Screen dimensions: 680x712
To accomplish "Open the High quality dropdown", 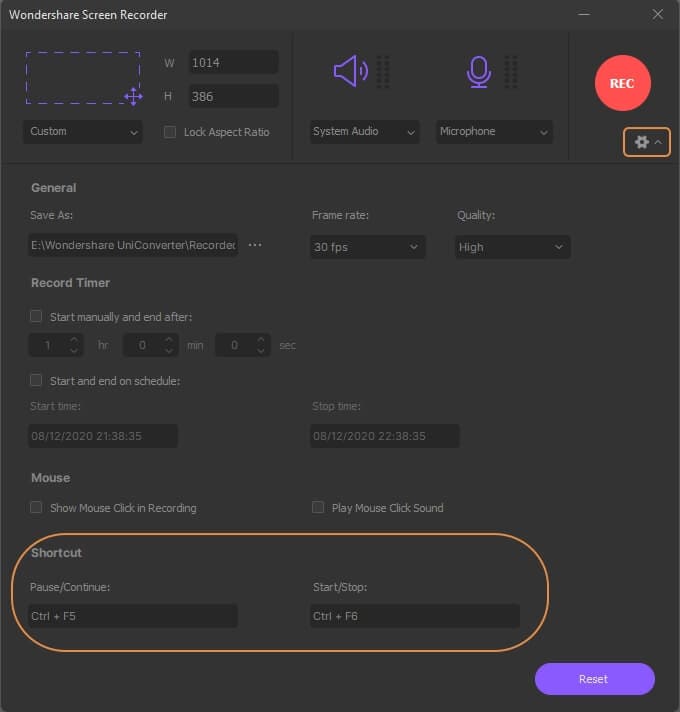I will (512, 247).
